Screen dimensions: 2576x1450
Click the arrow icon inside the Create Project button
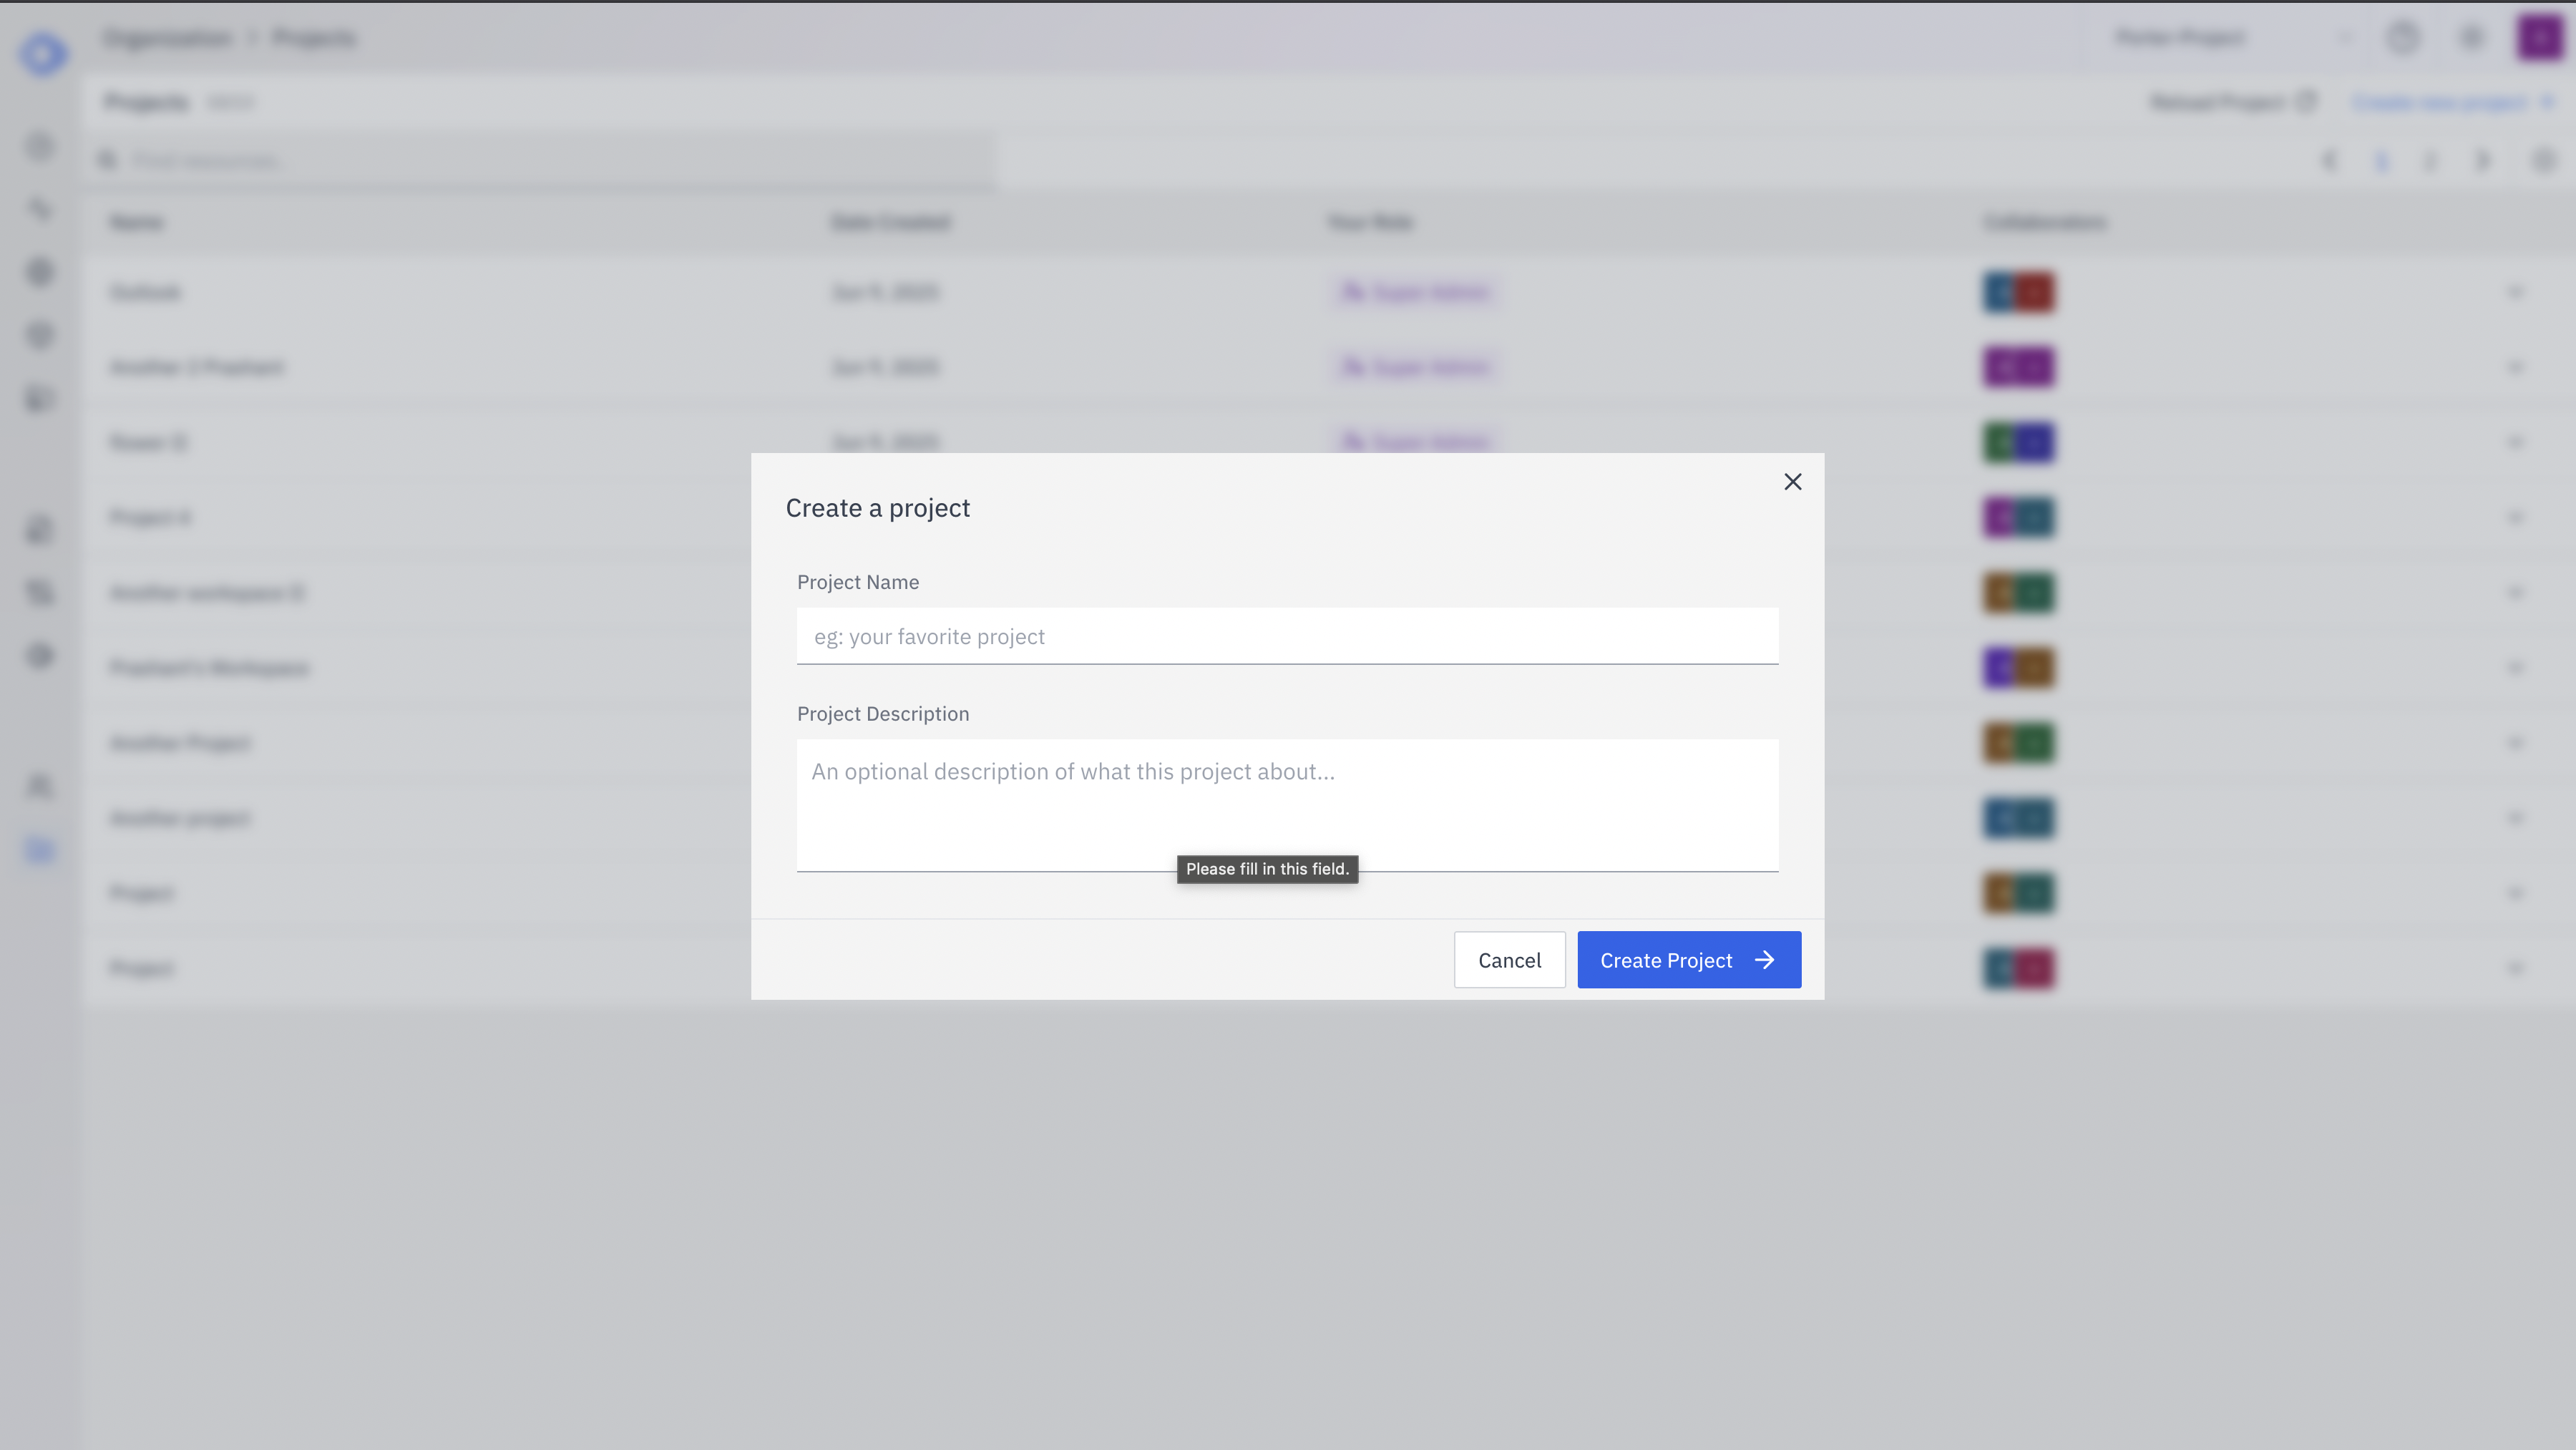click(1764, 959)
